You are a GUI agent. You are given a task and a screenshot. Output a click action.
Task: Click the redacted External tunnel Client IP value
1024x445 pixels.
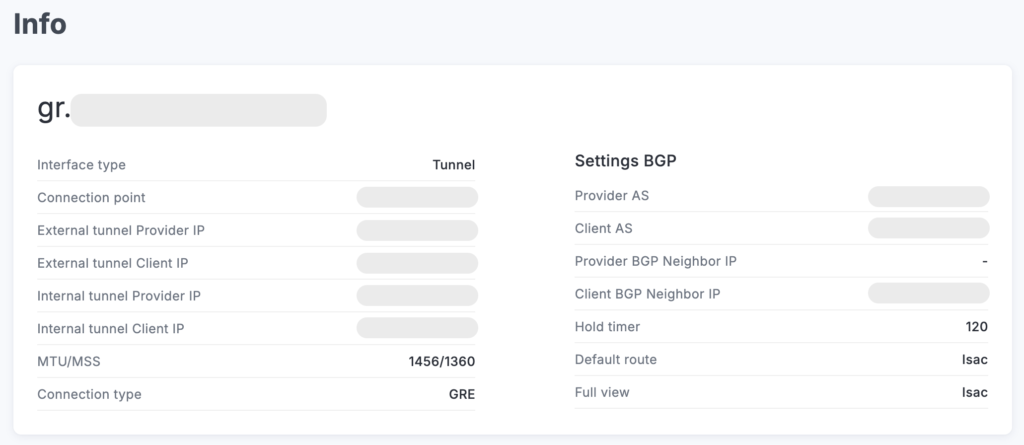417,263
